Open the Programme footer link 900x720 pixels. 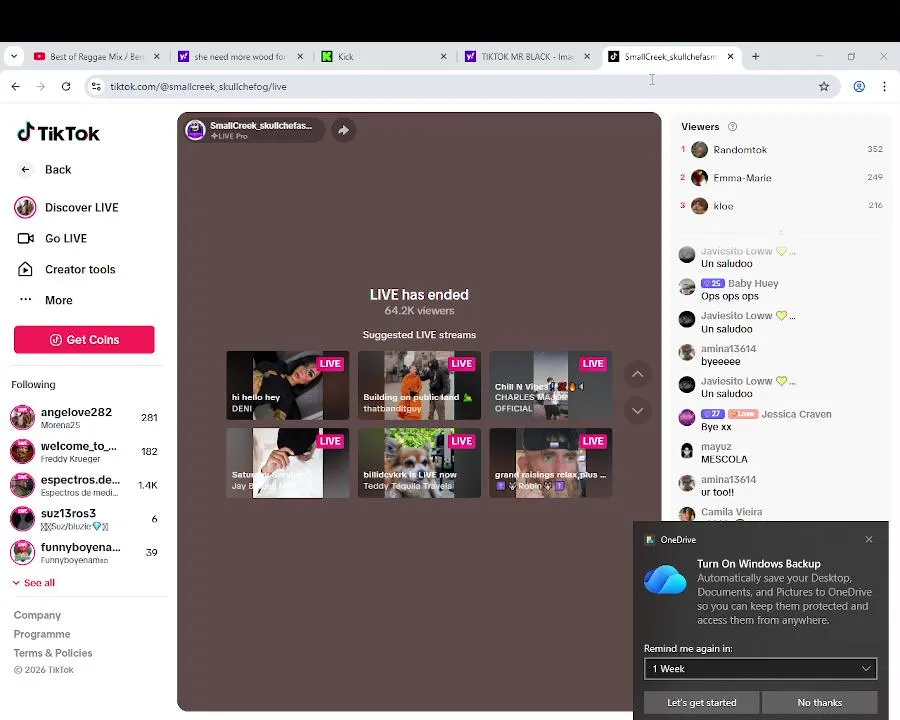tap(42, 634)
